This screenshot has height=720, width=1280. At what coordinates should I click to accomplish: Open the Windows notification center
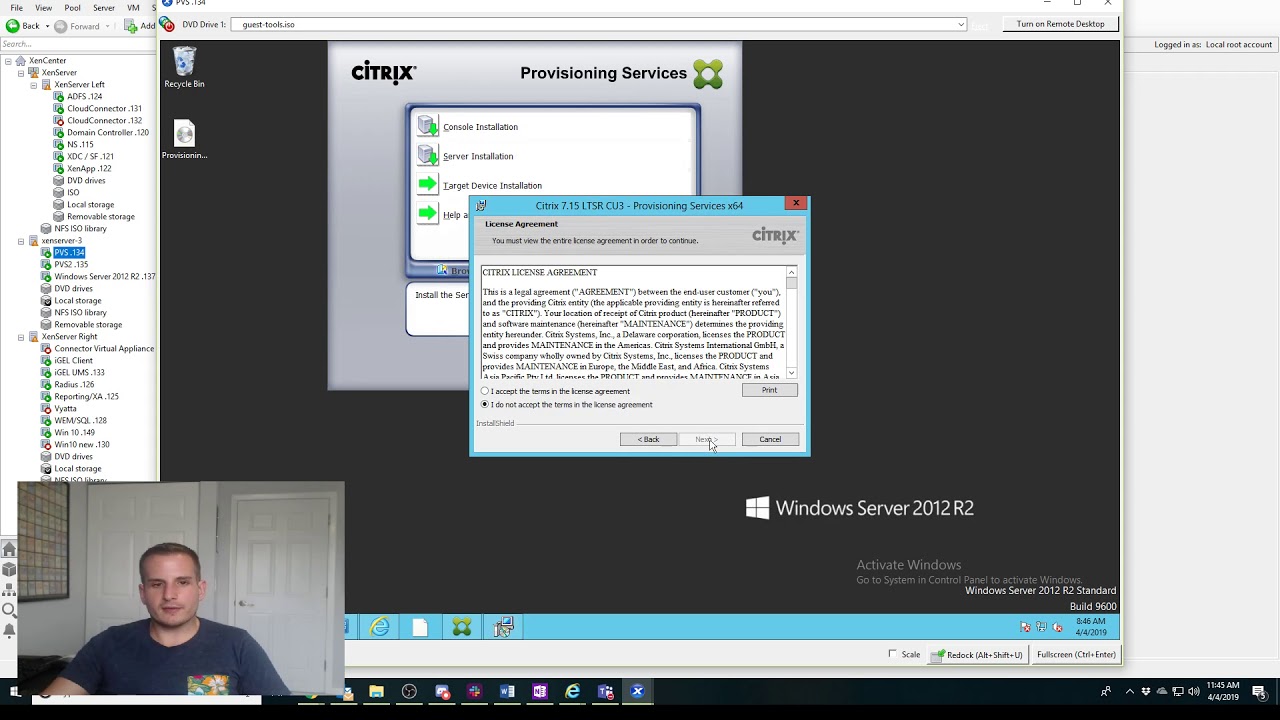[x=1259, y=691]
